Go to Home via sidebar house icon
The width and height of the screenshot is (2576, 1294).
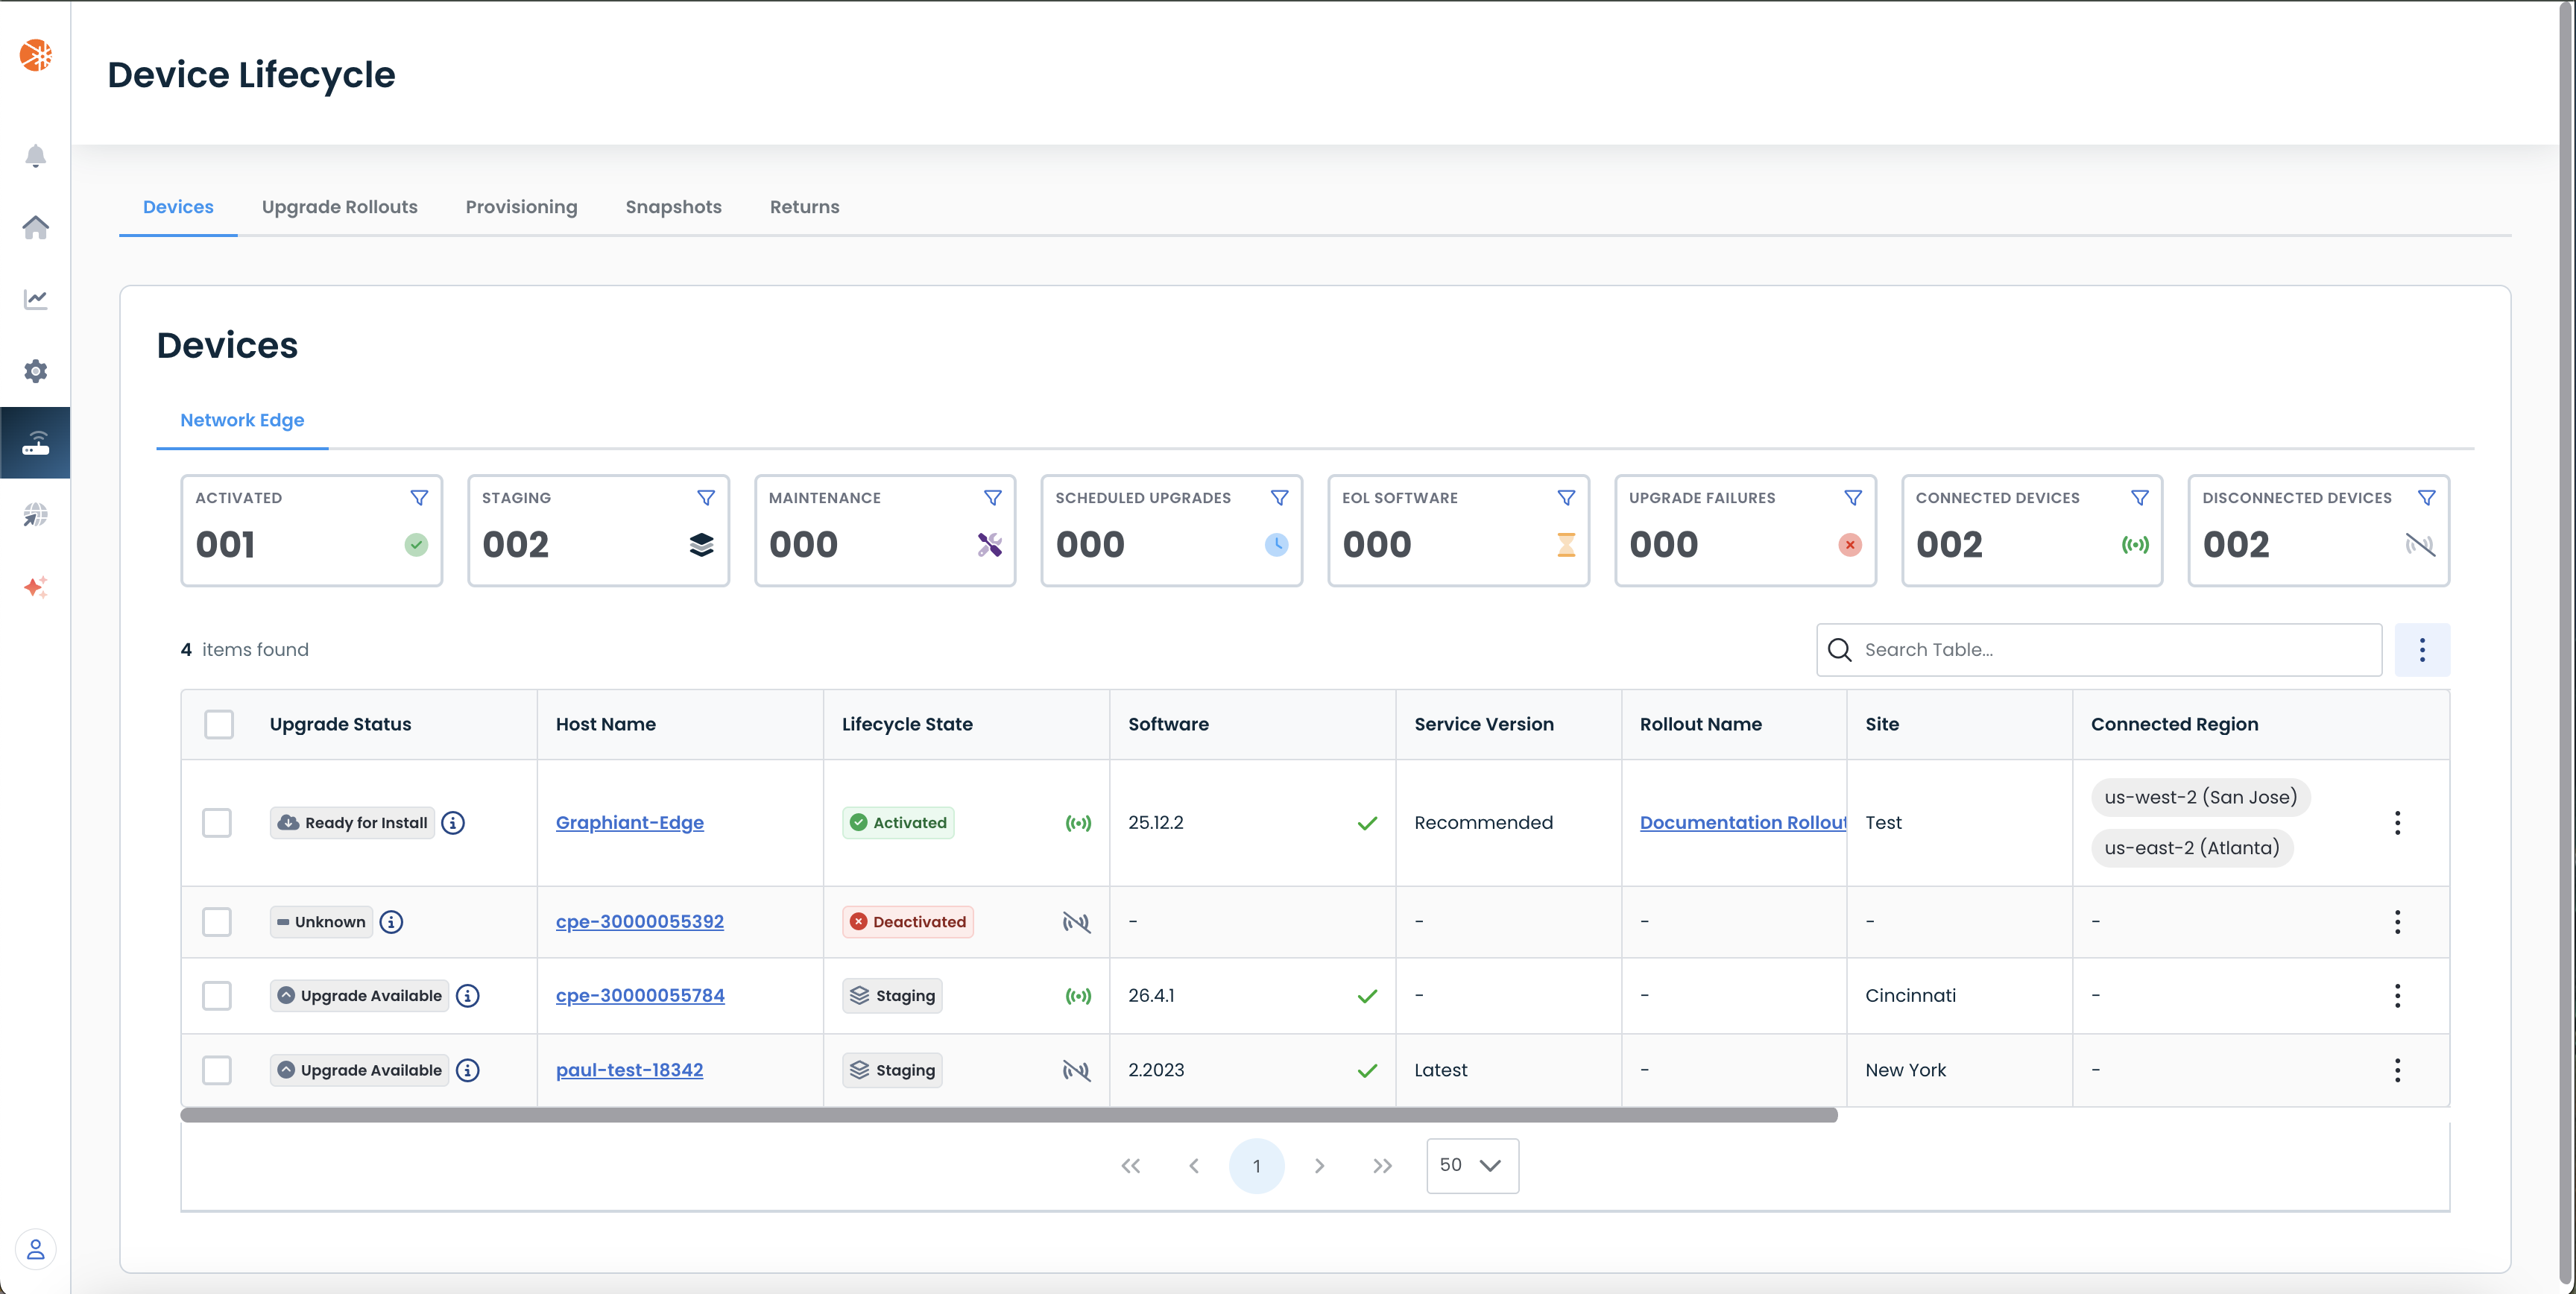pos(35,227)
